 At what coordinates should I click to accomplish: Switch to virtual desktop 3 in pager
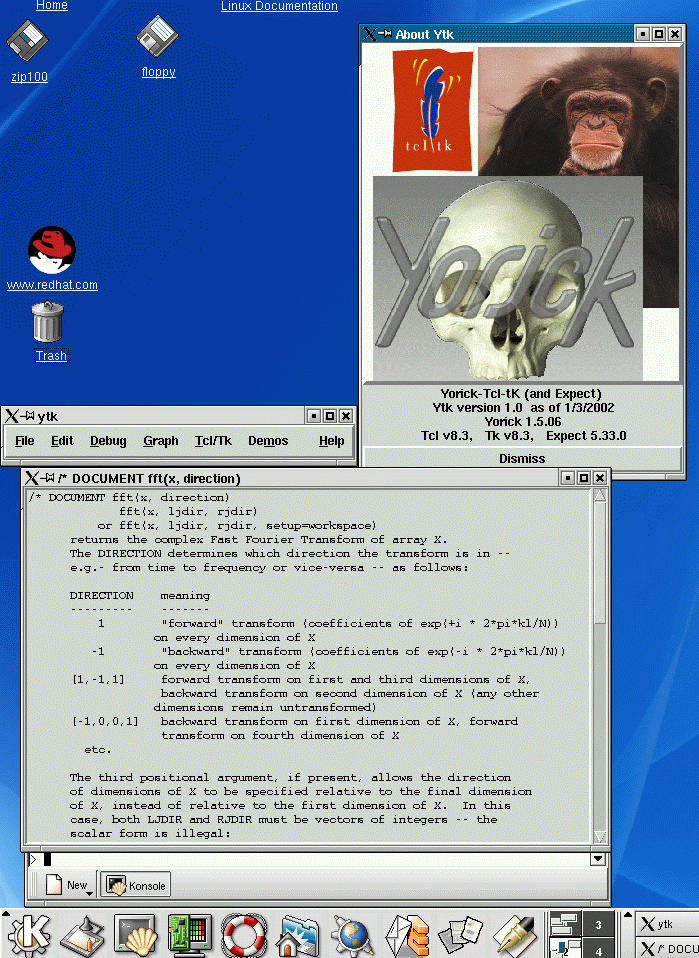click(599, 925)
